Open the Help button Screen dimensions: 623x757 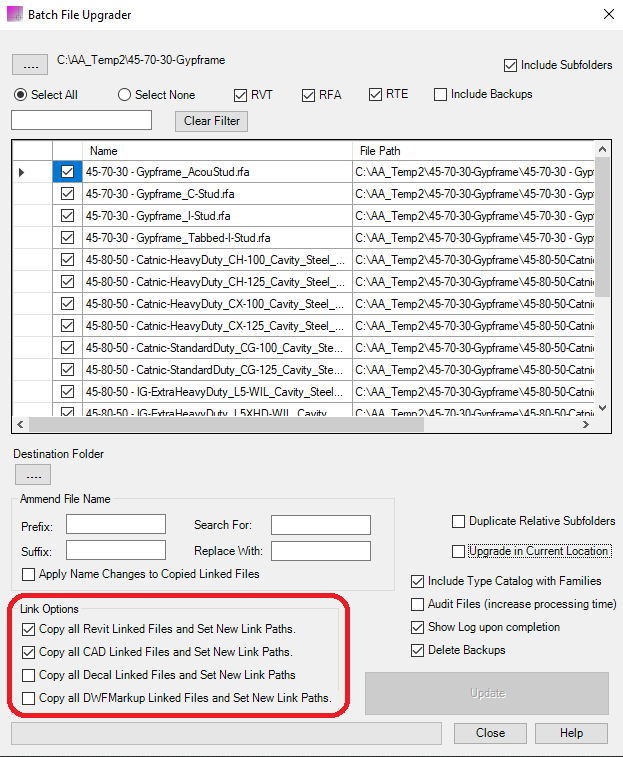click(x=571, y=733)
